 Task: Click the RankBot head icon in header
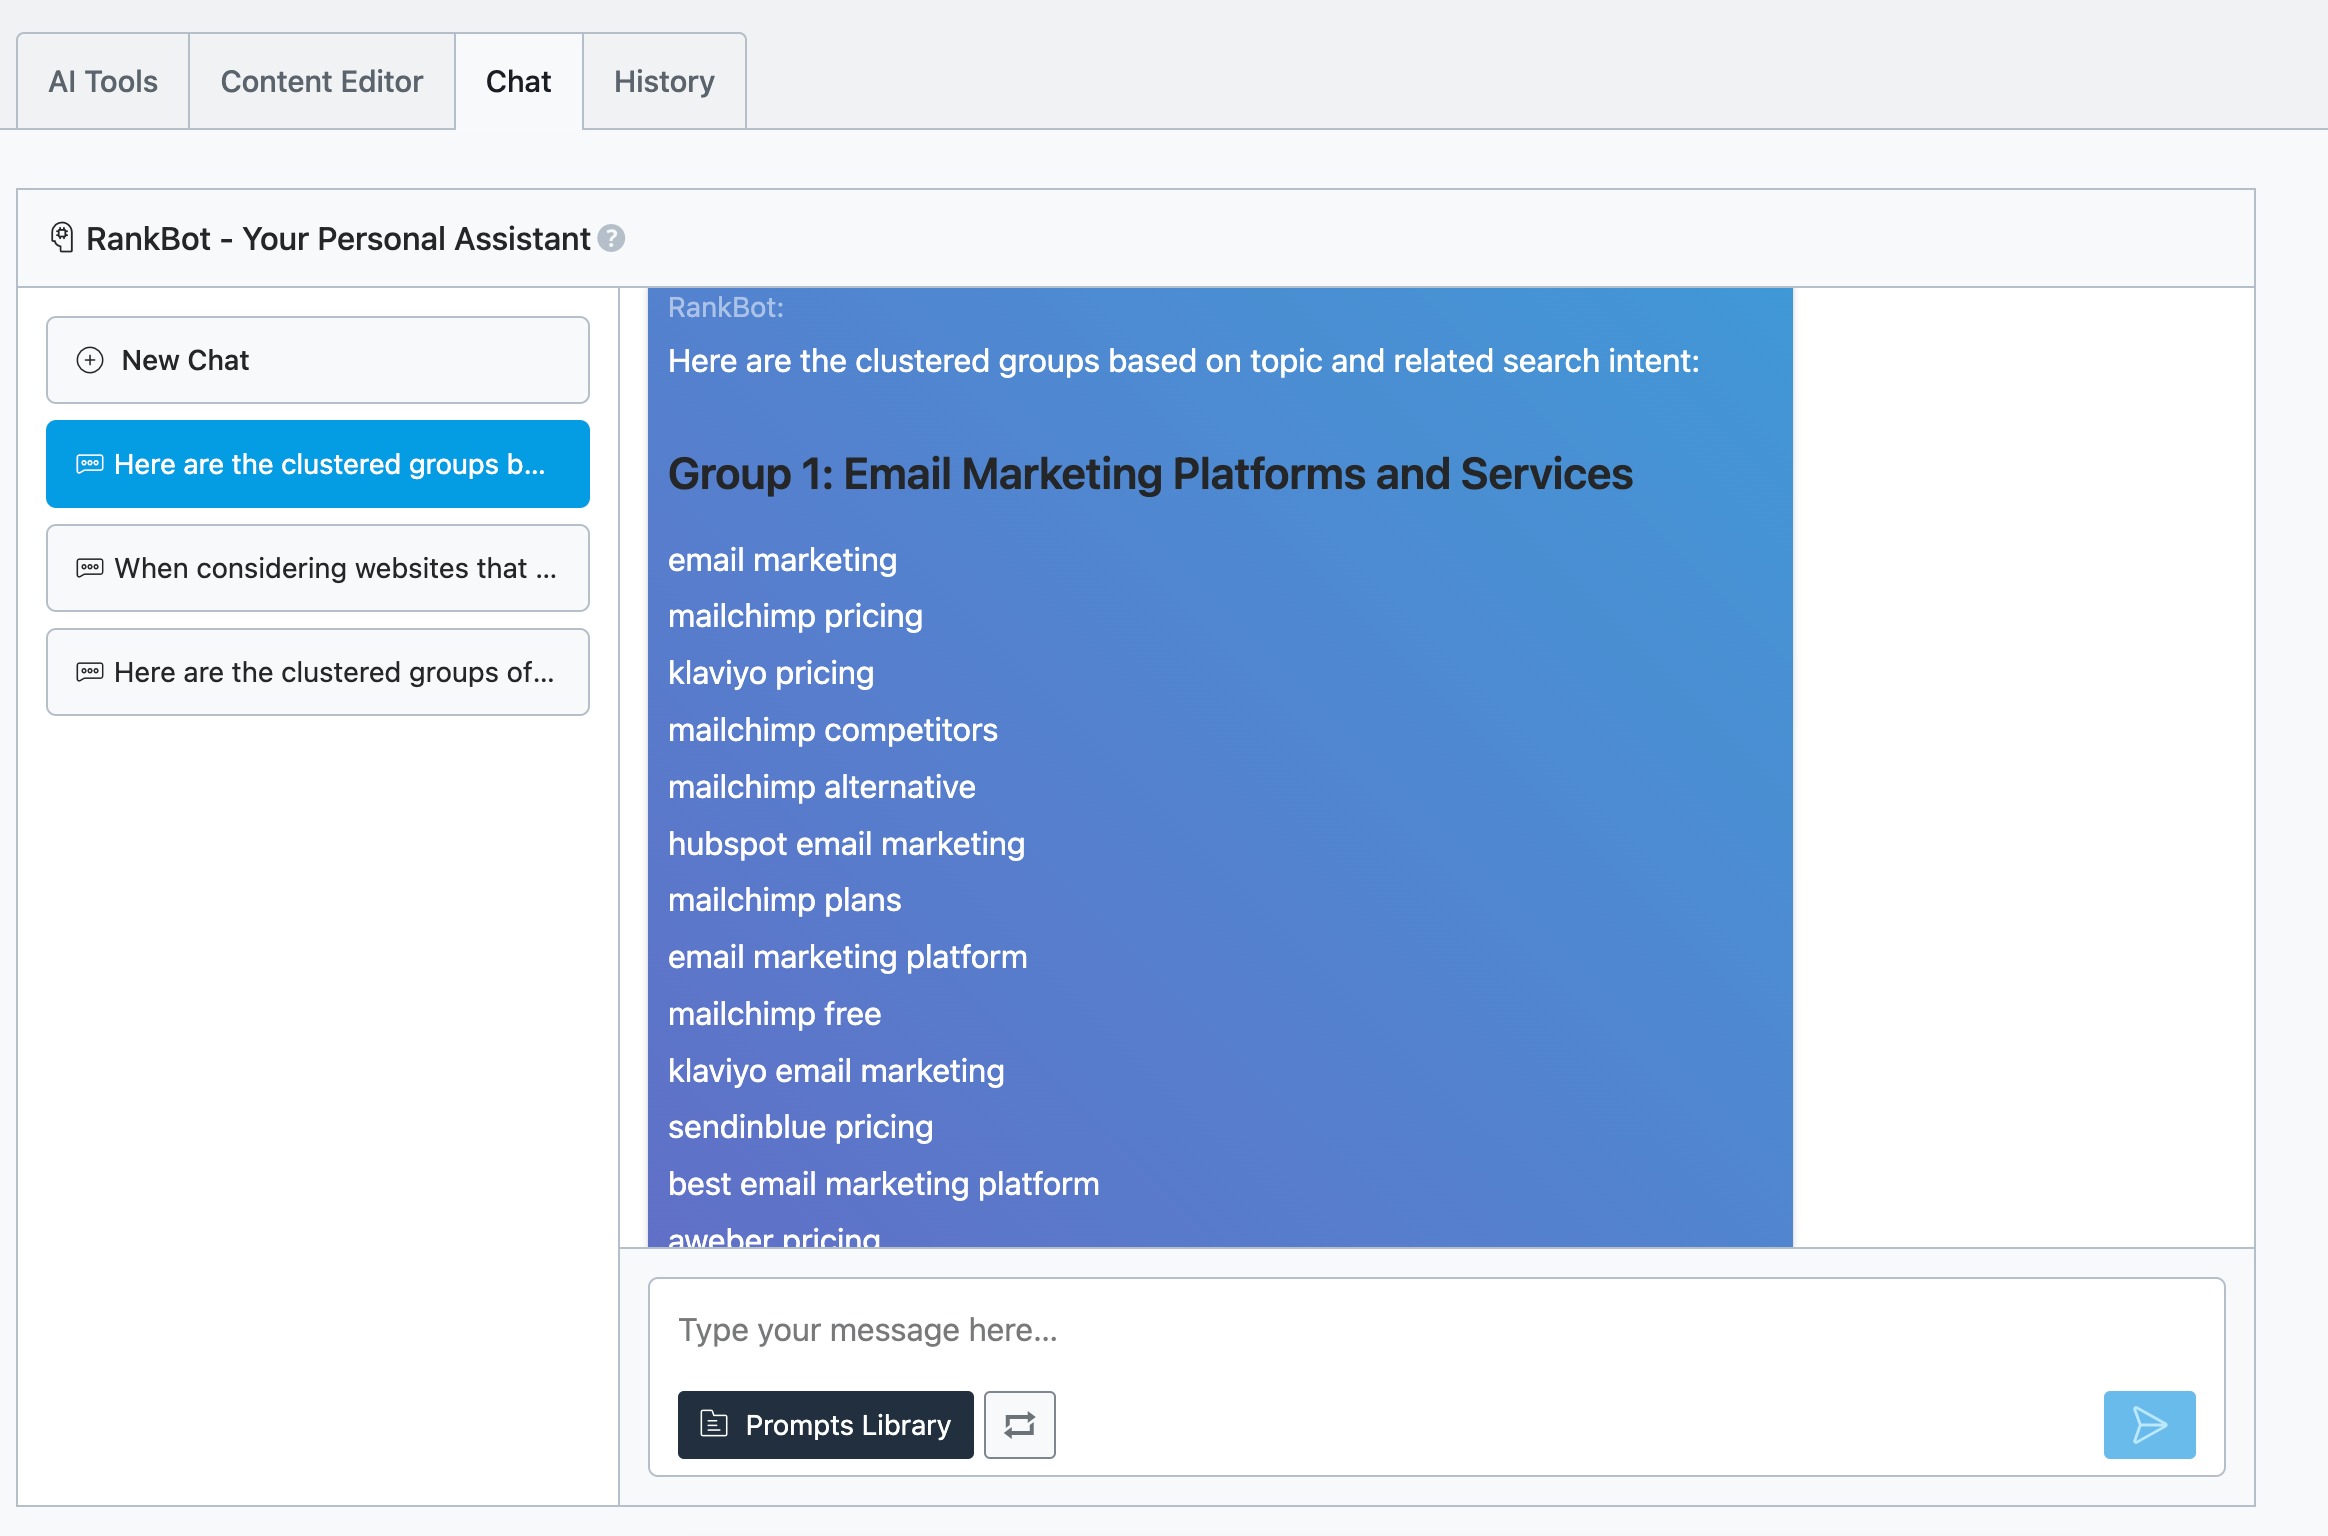point(62,238)
